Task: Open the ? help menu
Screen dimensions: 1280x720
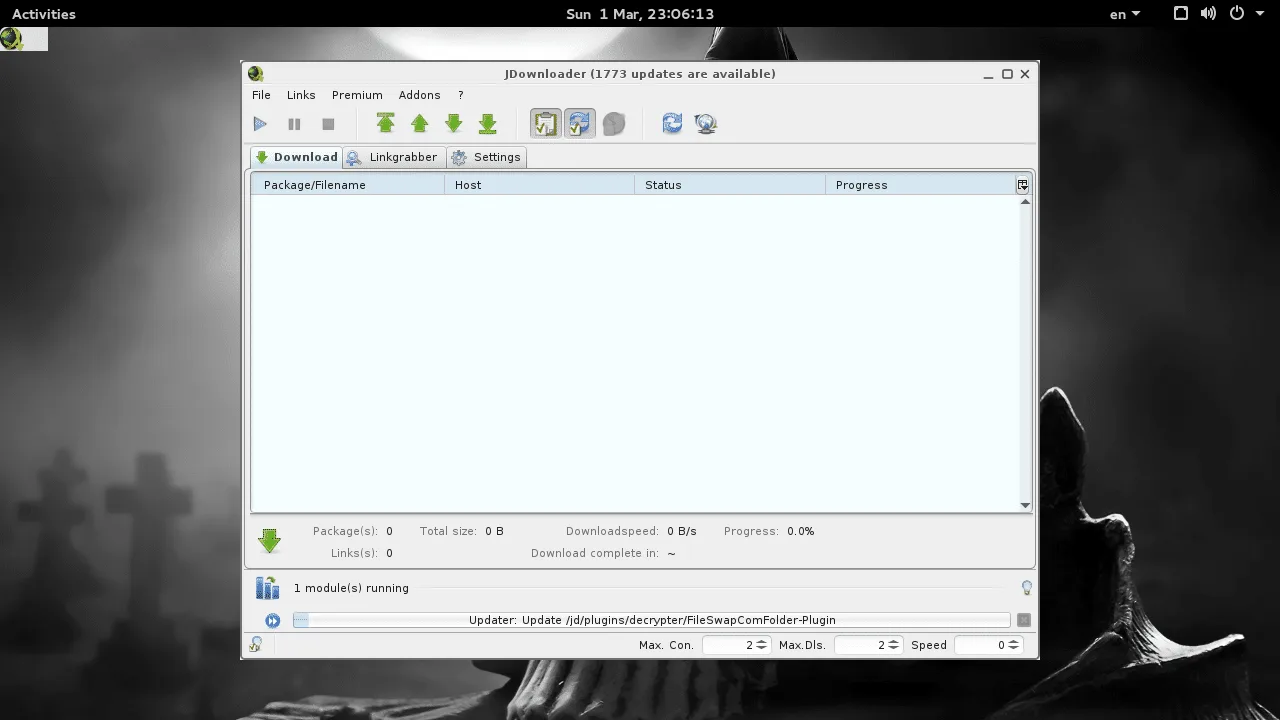Action: [461, 95]
